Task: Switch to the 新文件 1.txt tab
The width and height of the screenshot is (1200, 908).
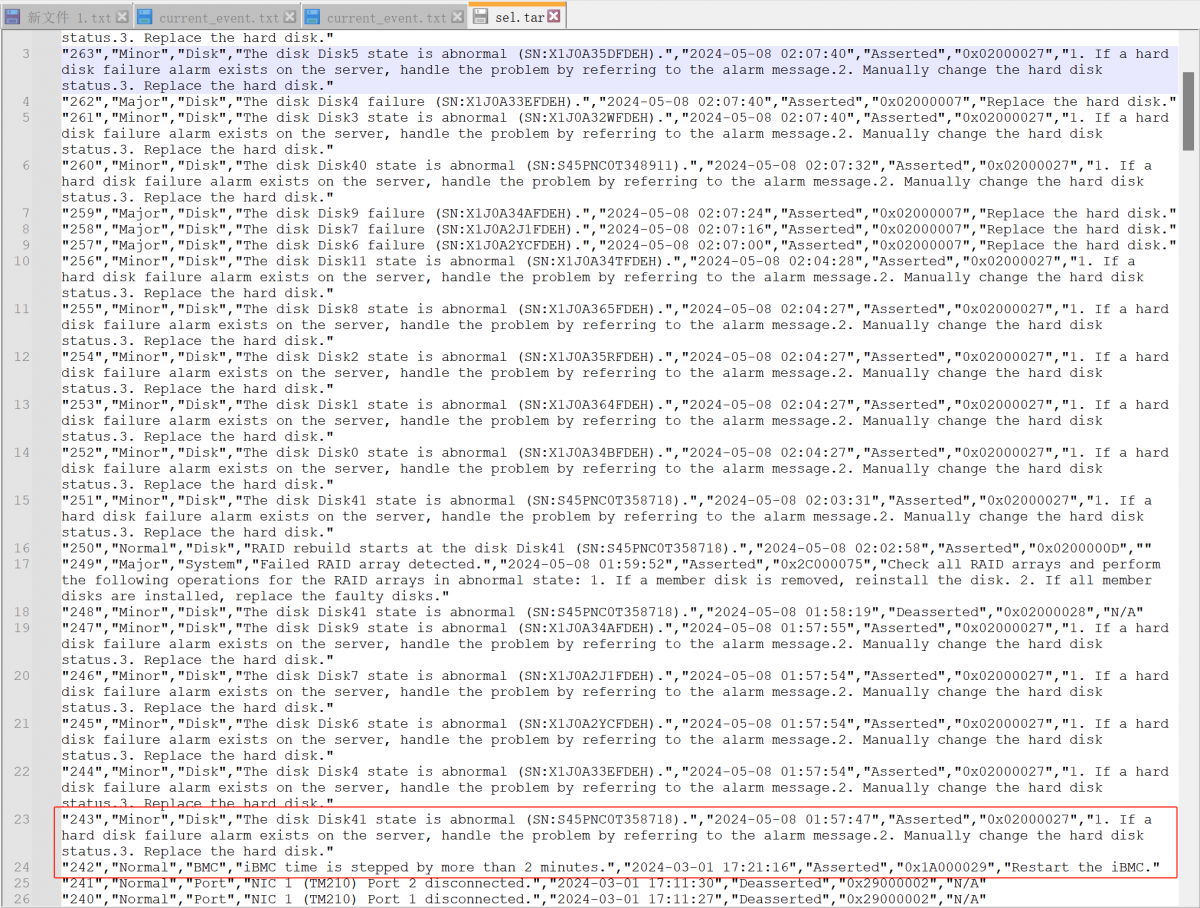Action: coord(69,17)
